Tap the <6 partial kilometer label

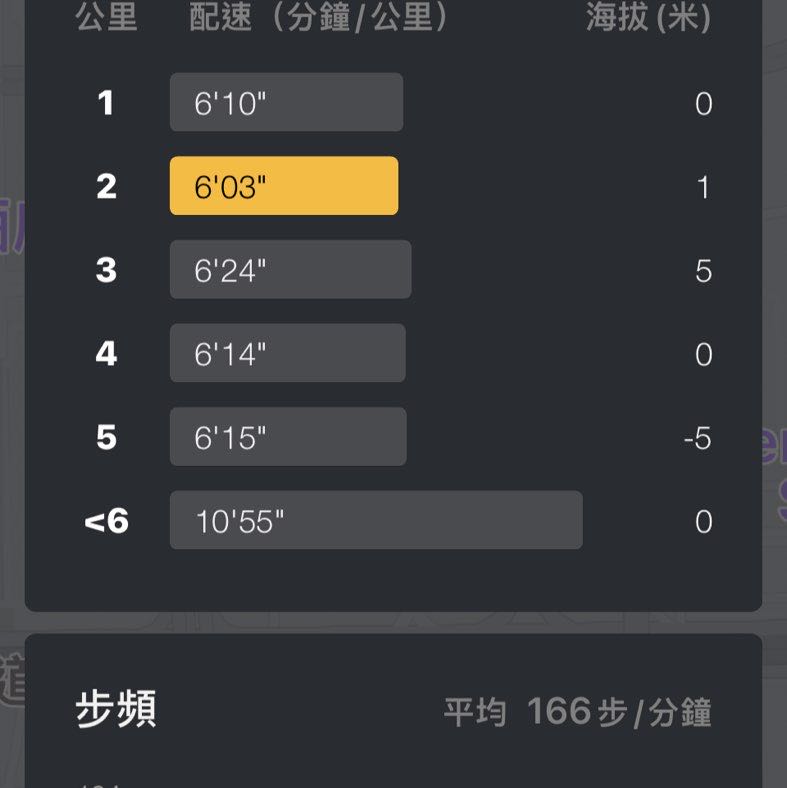coord(106,521)
